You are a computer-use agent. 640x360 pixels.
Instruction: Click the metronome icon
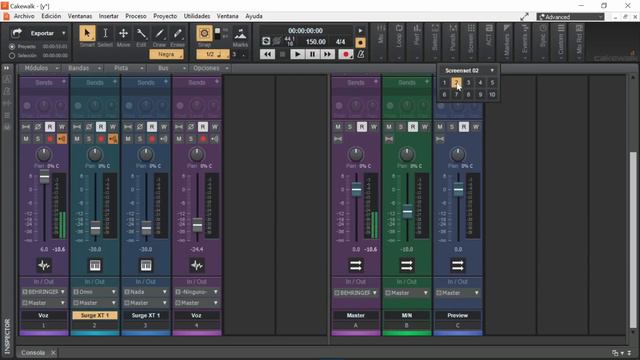tap(361, 54)
